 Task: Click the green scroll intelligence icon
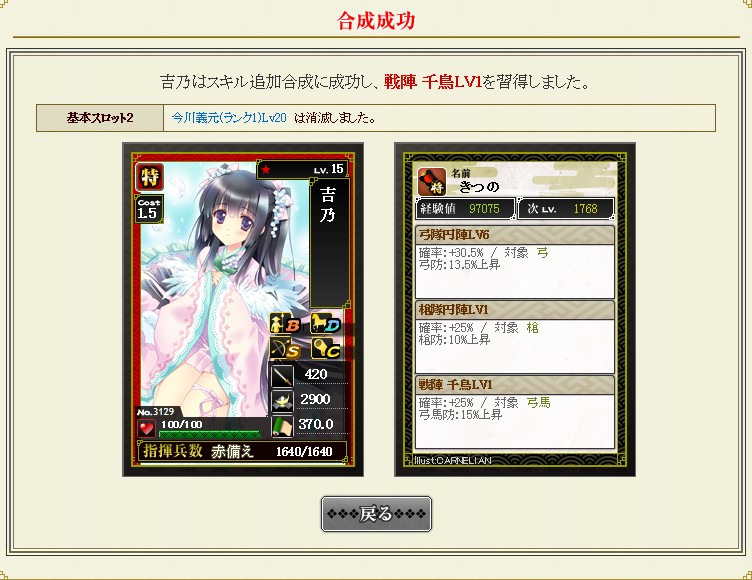(x=282, y=426)
